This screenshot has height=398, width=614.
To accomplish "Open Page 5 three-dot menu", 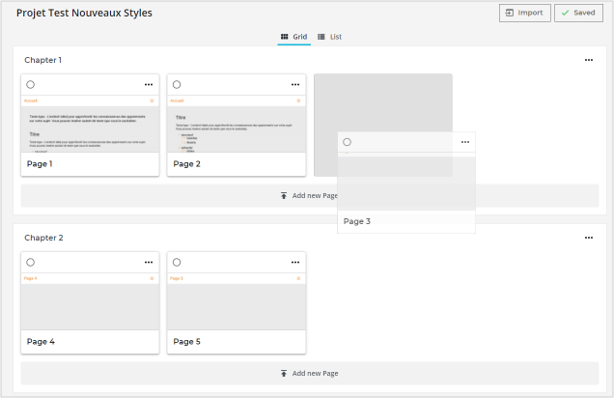I will click(295, 262).
